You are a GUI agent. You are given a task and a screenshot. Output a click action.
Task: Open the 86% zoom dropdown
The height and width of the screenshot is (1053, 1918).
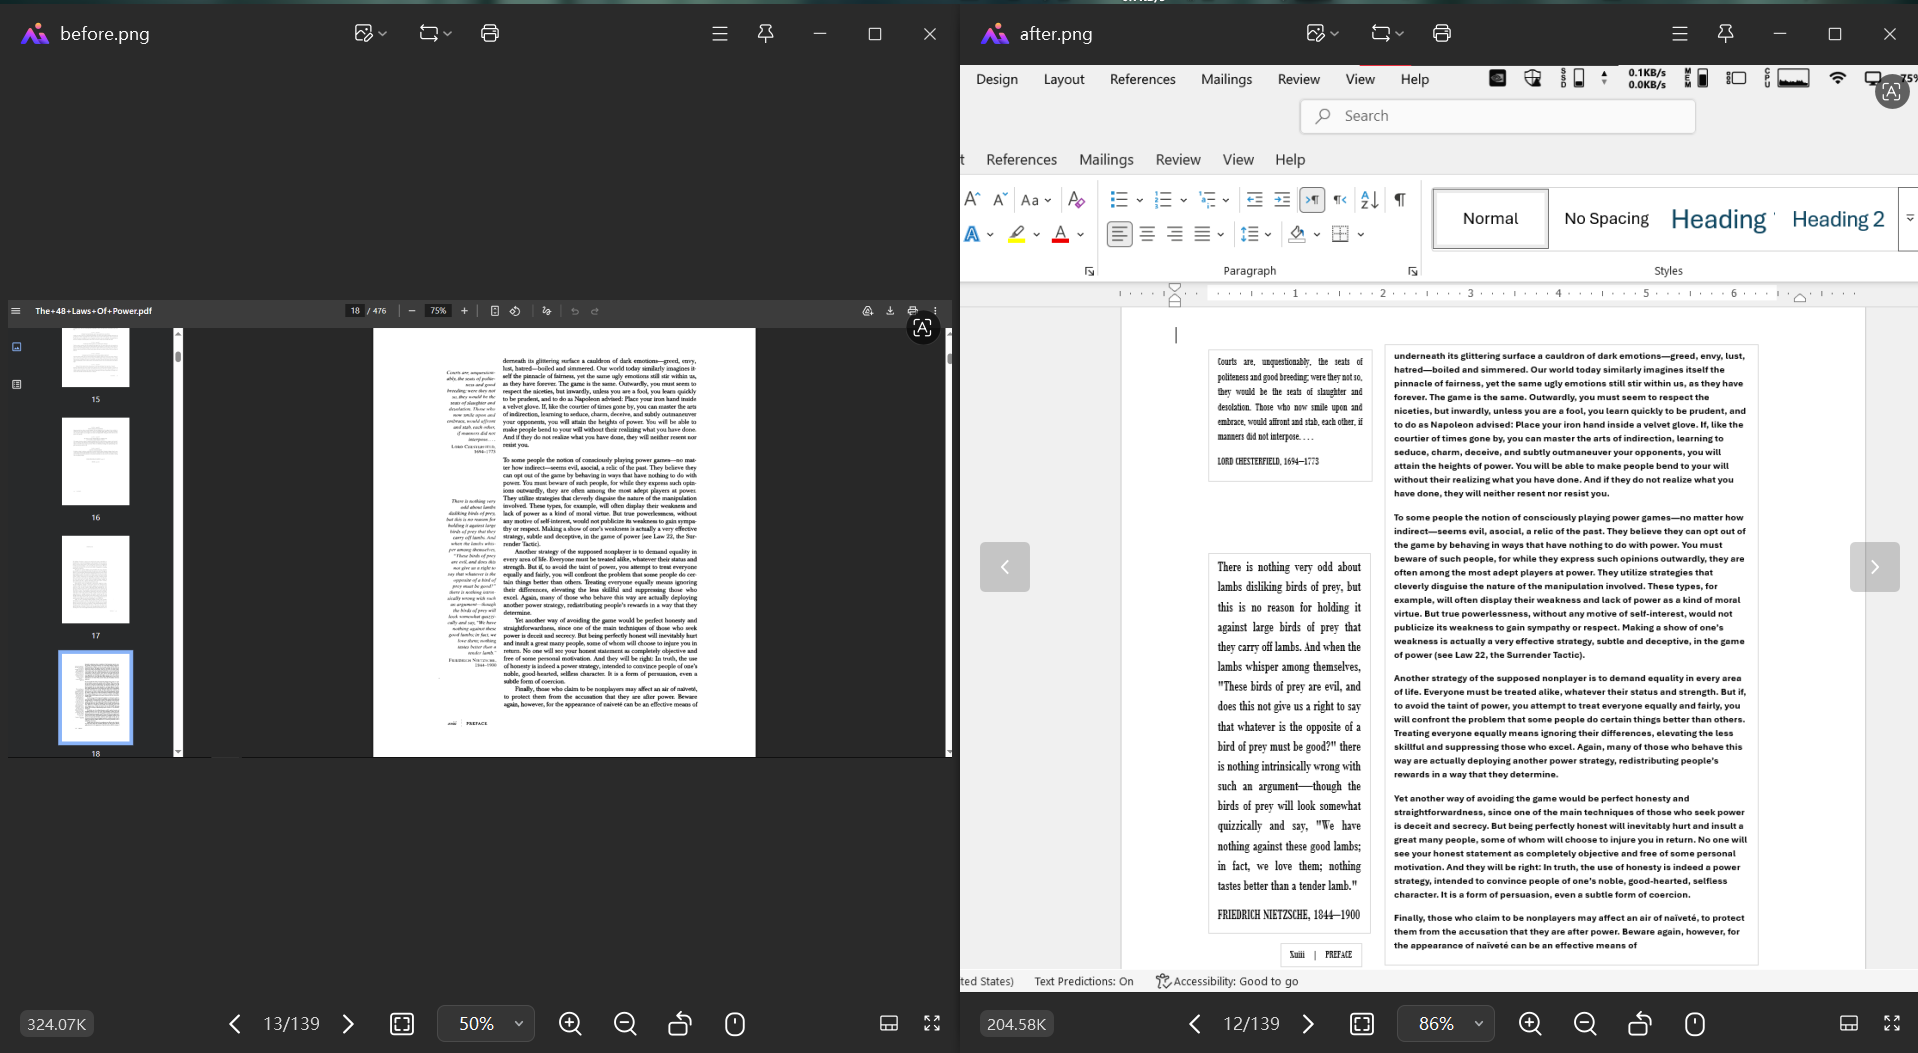pos(1446,1024)
